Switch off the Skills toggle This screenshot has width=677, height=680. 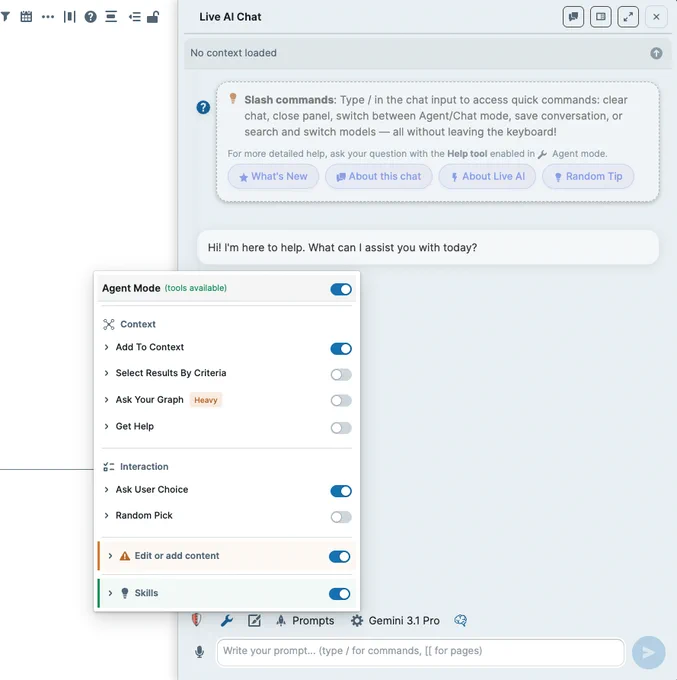click(340, 594)
